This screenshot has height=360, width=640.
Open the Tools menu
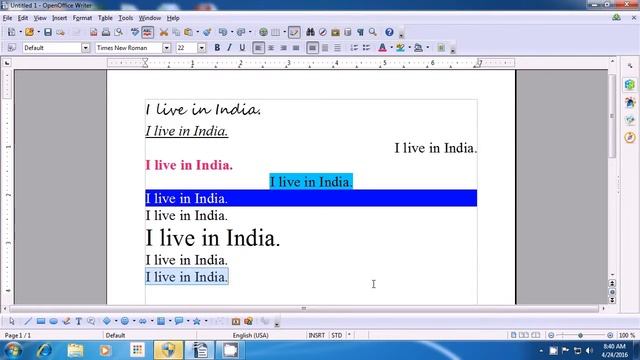(126, 18)
